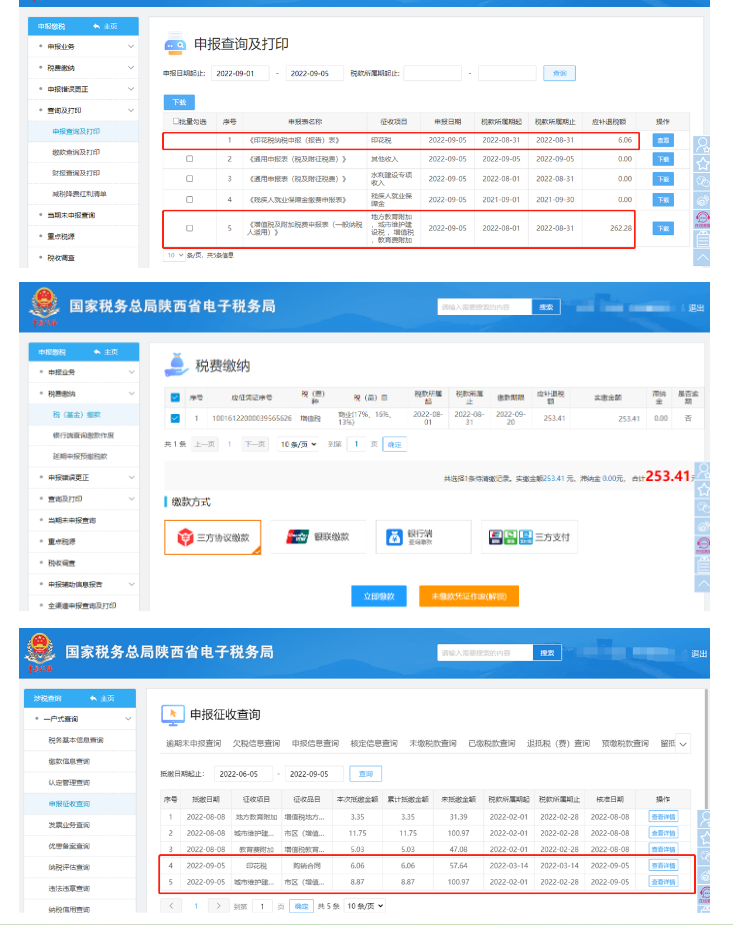The height and width of the screenshot is (925, 733).
Task: Click the 申报征收查询 header monitor icon
Action: pos(173,714)
